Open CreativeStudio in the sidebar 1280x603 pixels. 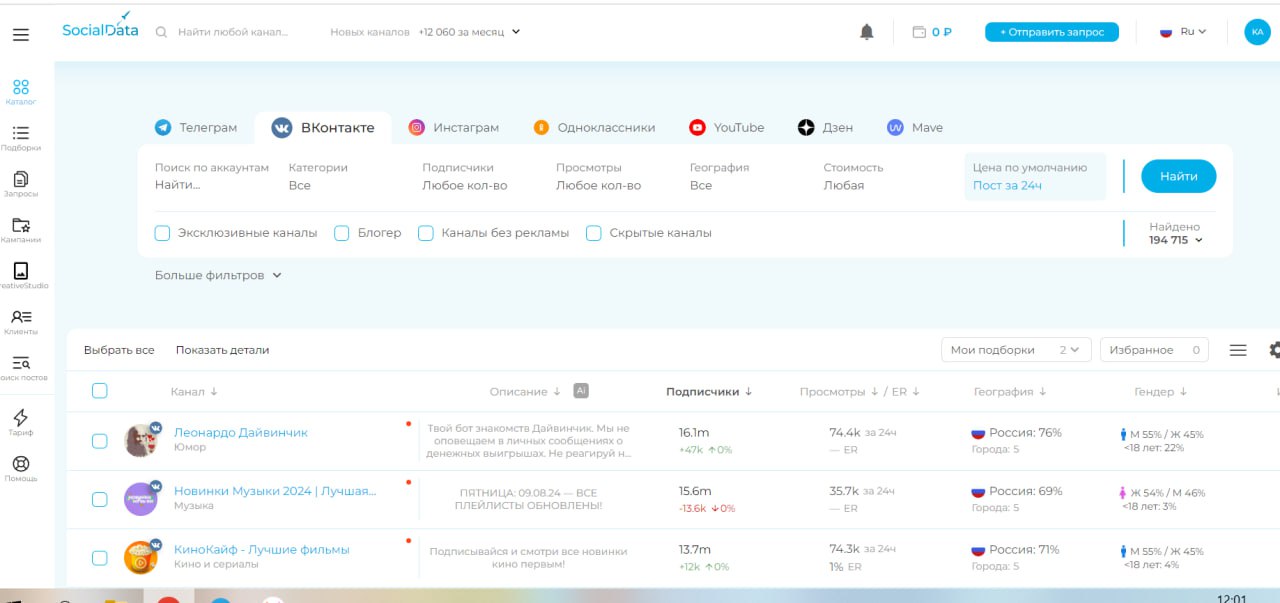coord(21,276)
